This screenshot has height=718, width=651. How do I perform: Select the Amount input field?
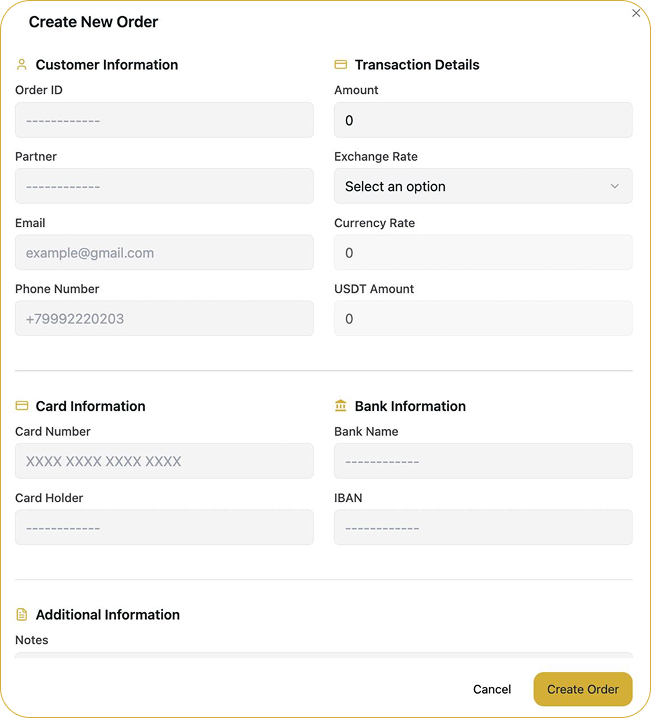(x=483, y=120)
